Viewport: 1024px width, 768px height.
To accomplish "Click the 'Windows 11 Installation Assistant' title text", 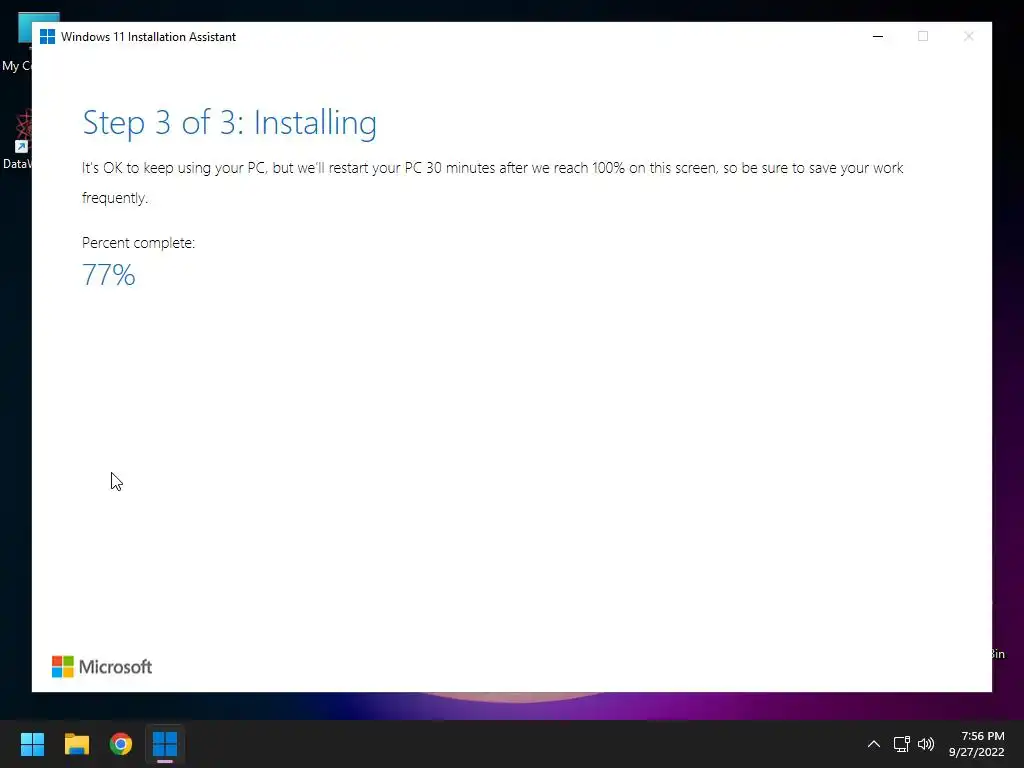I will (x=148, y=37).
